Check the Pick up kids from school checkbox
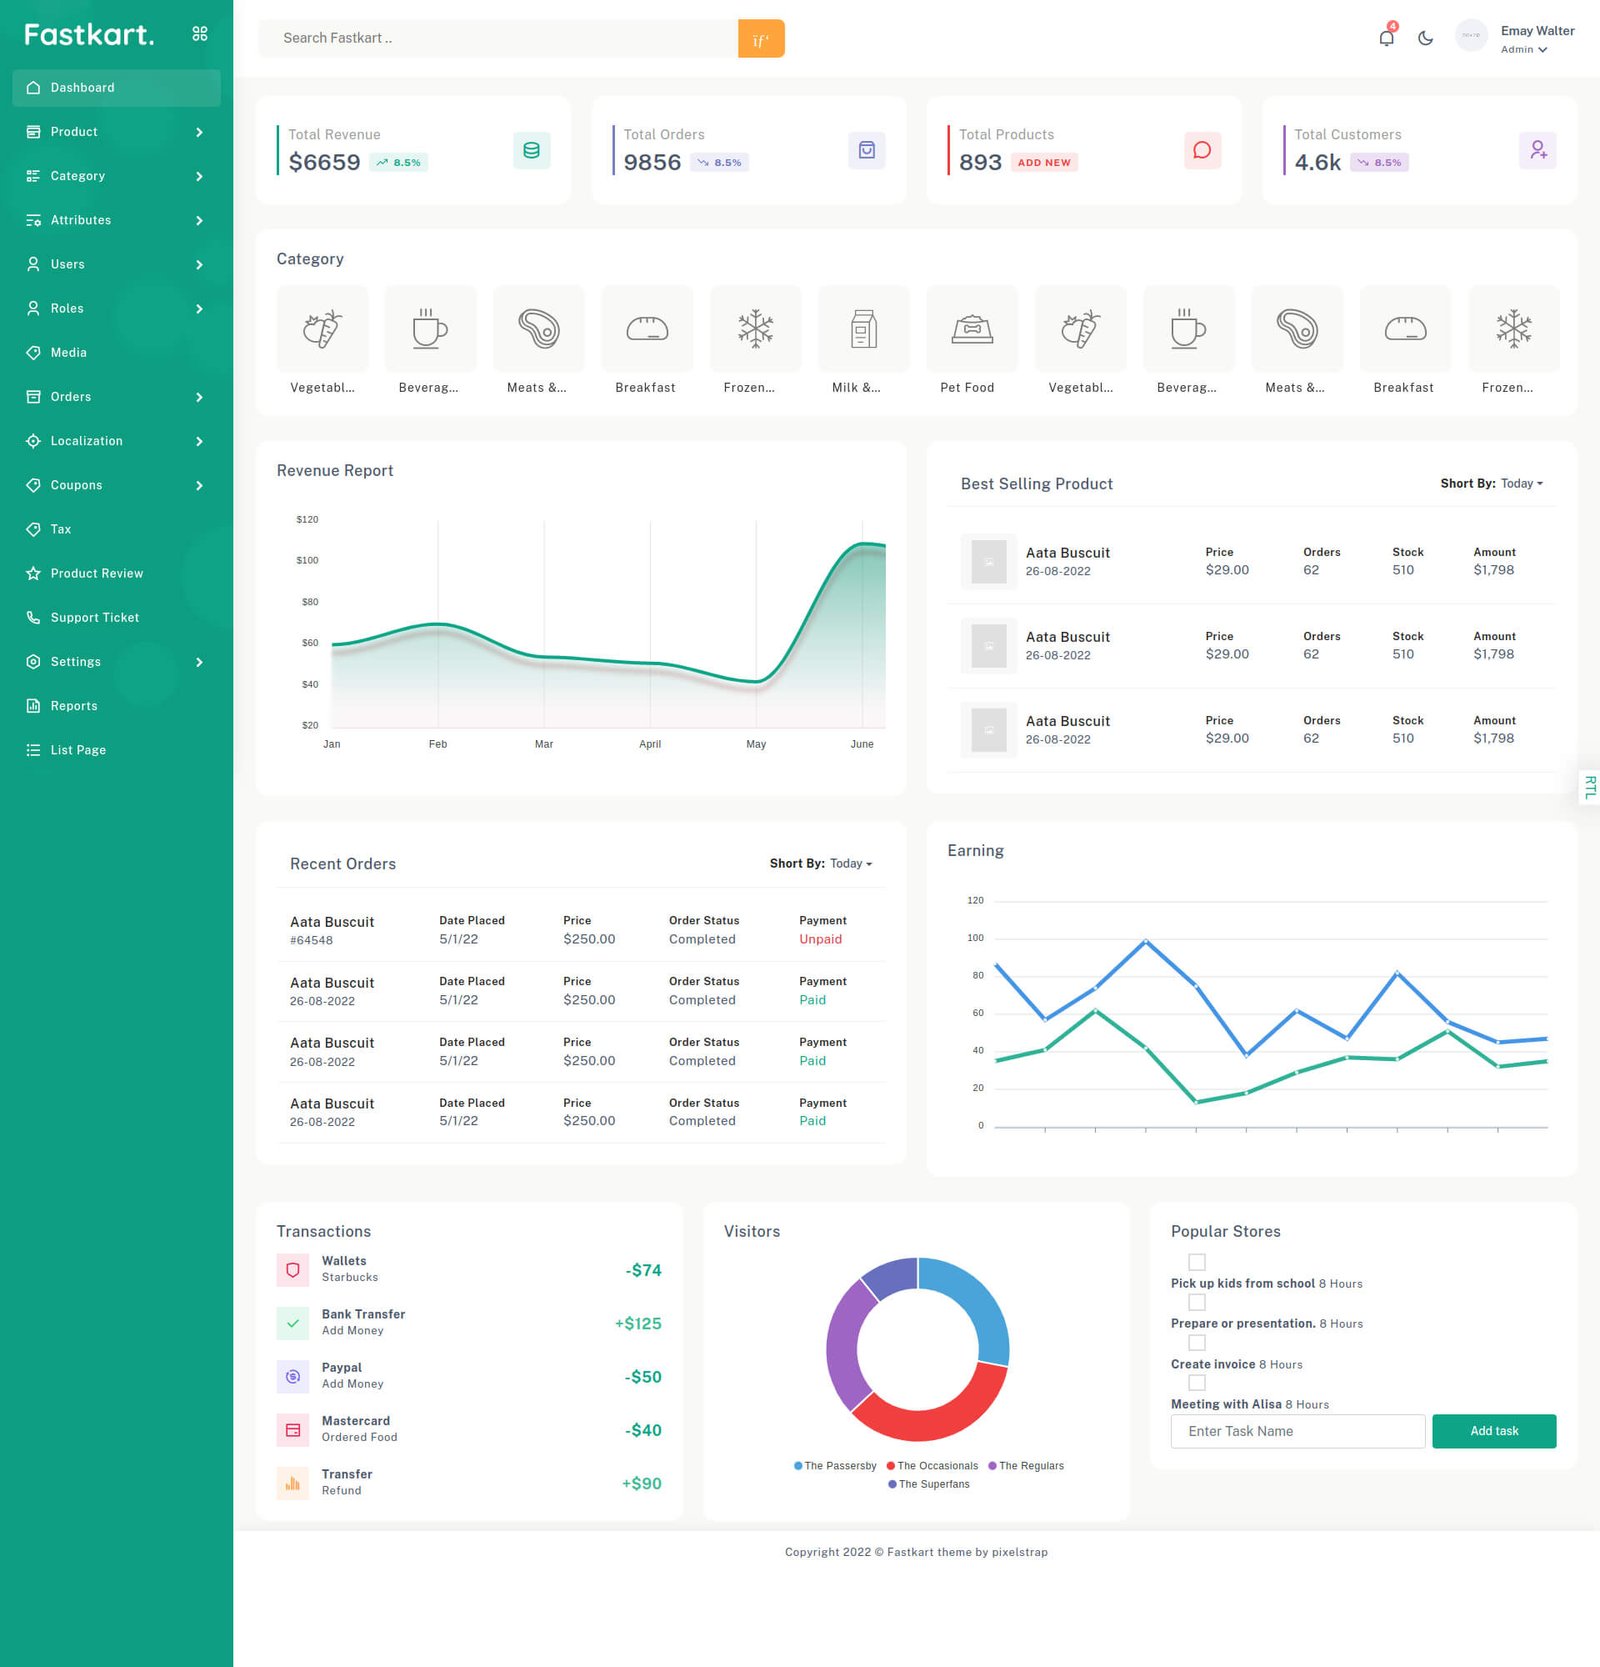Screen dimensions: 1600x1667 1197,1262
